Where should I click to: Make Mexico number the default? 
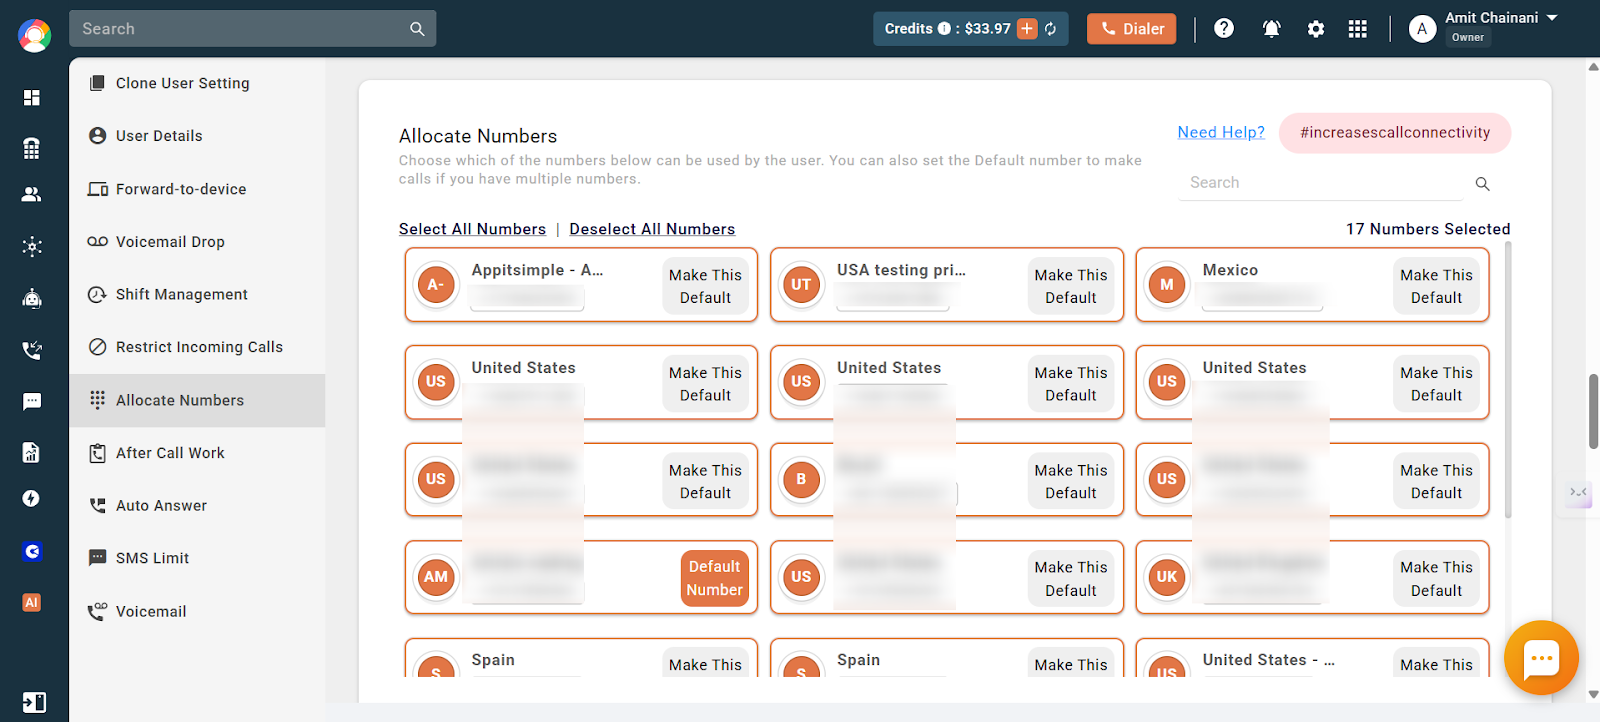[x=1436, y=286]
